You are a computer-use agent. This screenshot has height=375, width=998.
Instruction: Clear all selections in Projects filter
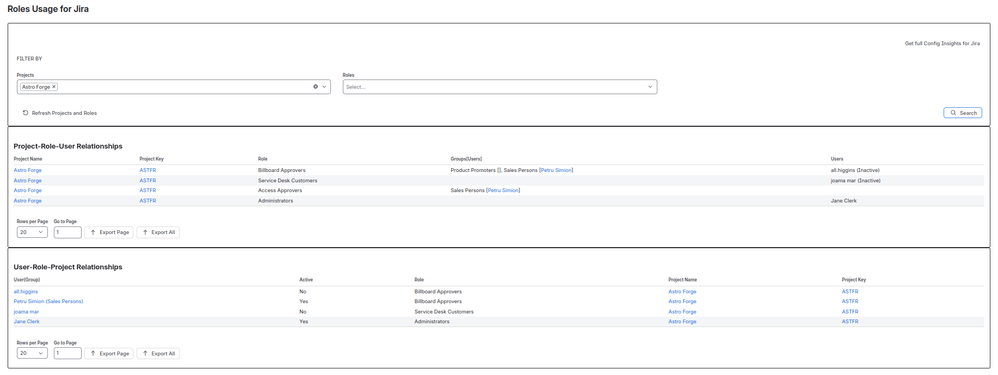(315, 87)
